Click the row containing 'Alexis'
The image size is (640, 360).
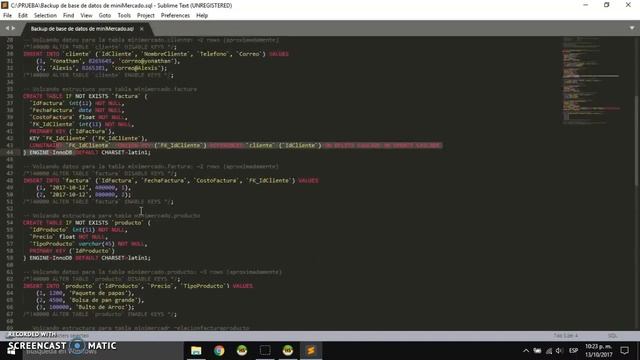coord(102,68)
